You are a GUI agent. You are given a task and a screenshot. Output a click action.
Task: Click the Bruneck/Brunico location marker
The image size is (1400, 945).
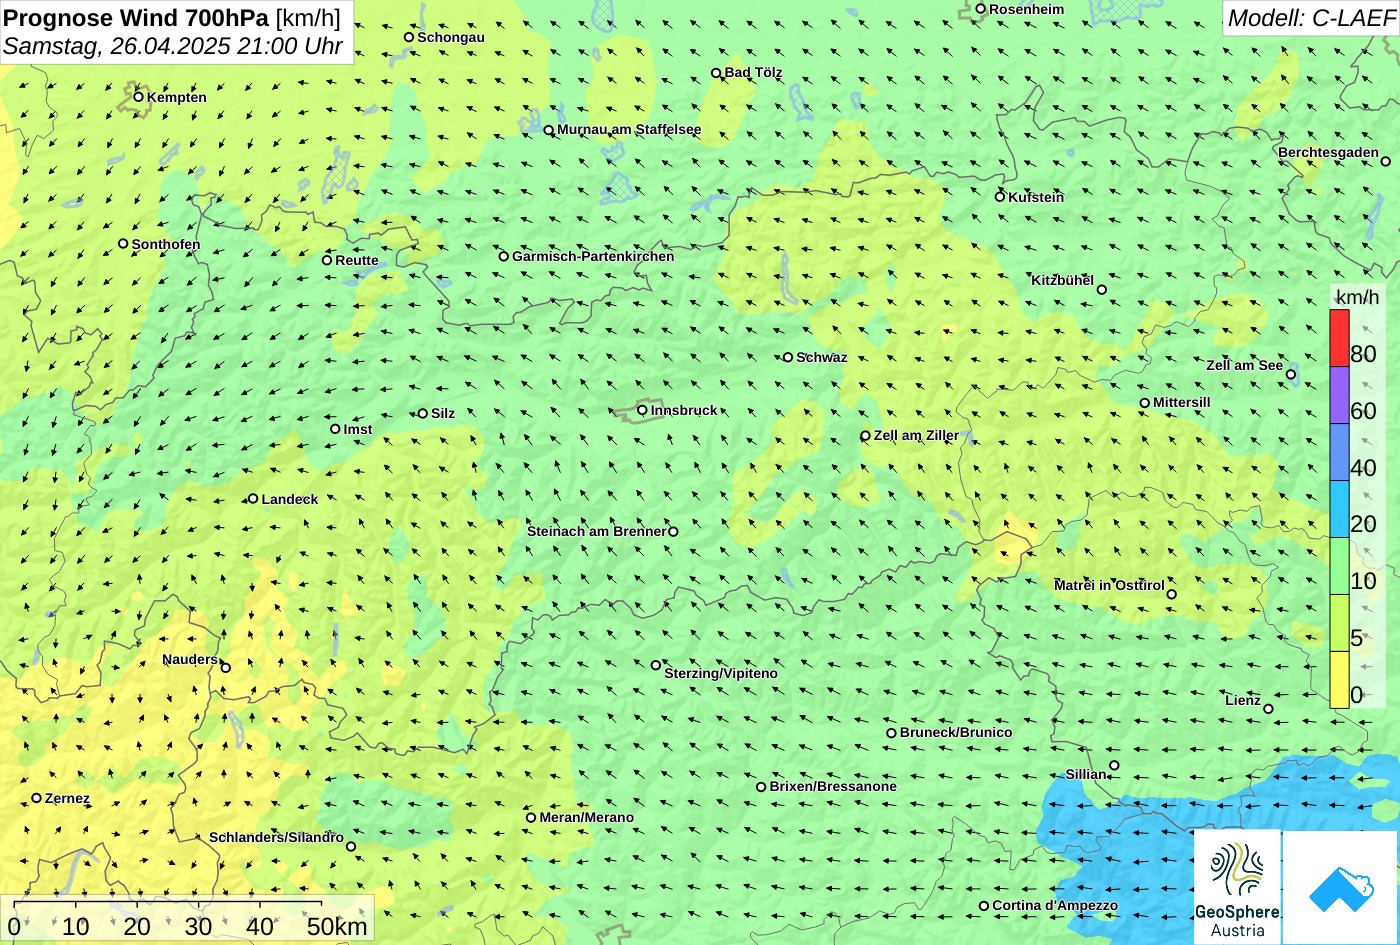(891, 733)
